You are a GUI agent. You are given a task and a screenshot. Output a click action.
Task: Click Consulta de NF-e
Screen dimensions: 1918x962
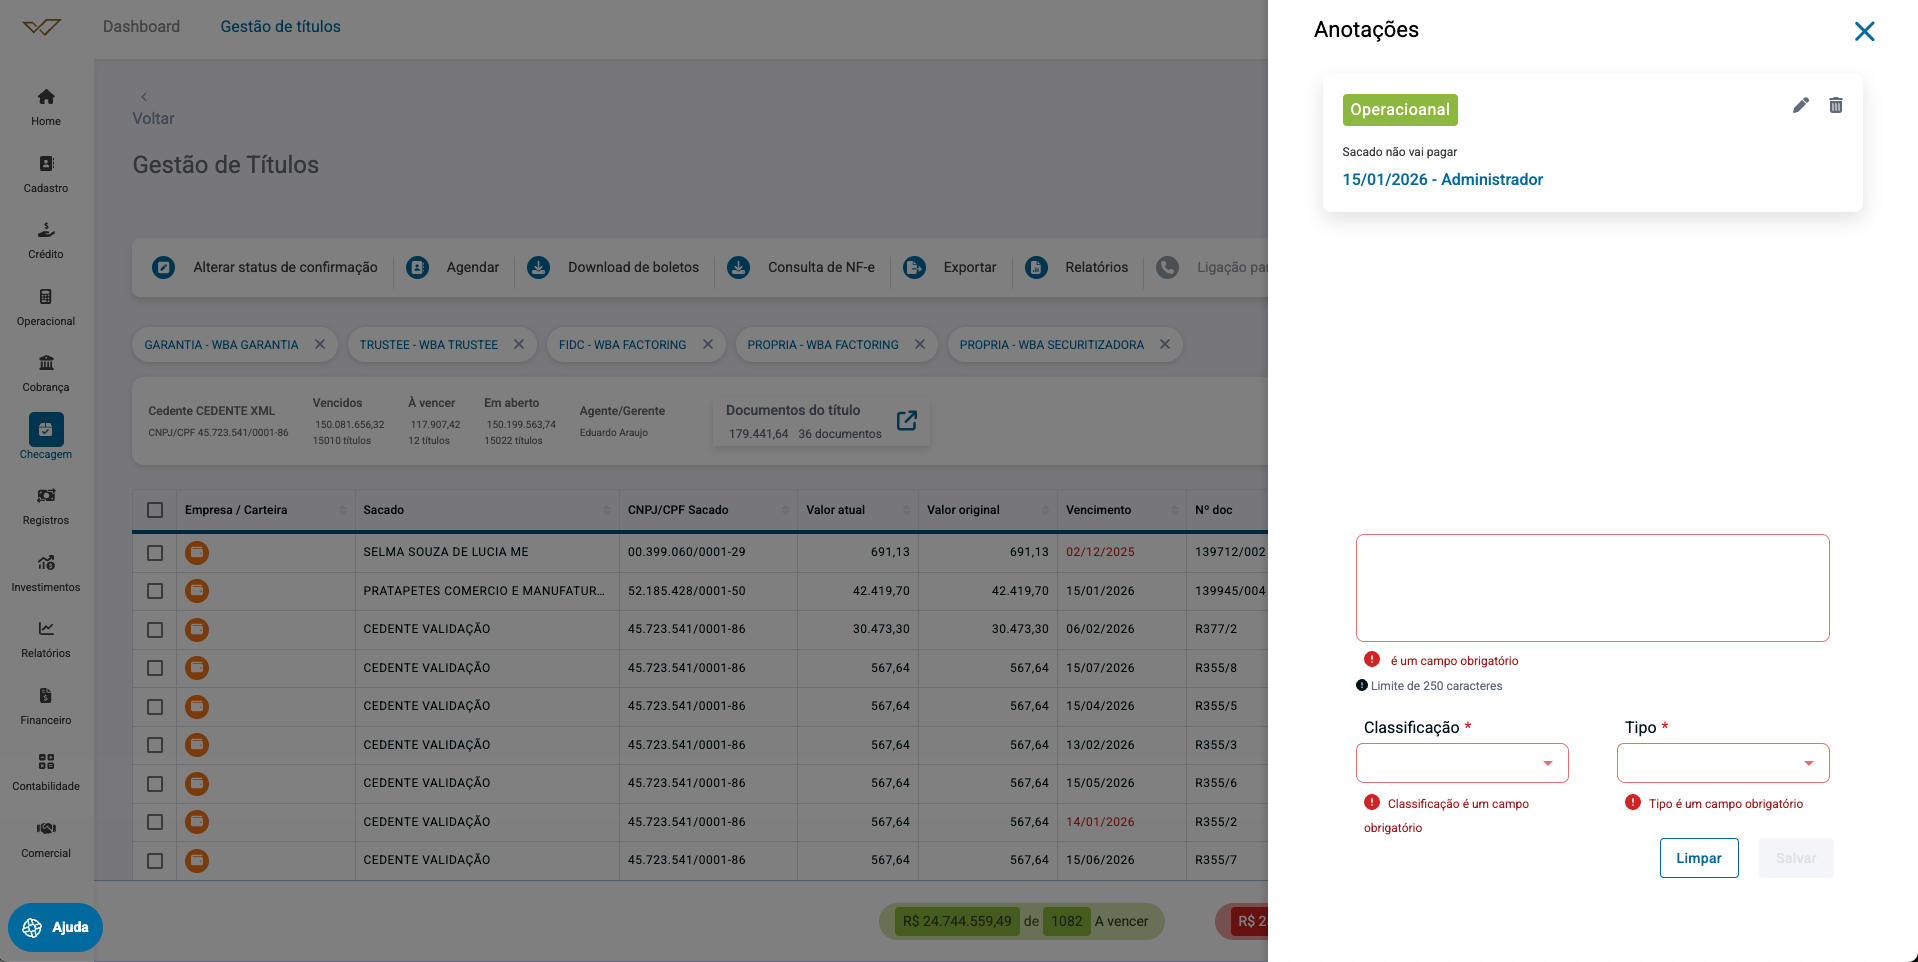click(801, 267)
